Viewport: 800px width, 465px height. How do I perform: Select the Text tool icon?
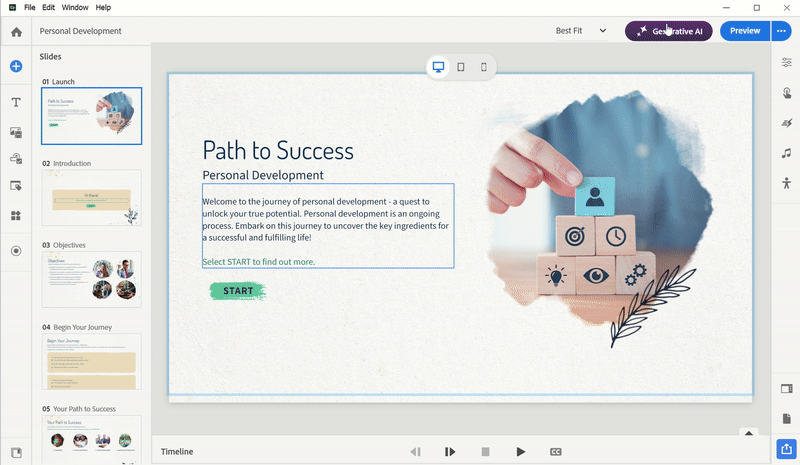(x=16, y=102)
